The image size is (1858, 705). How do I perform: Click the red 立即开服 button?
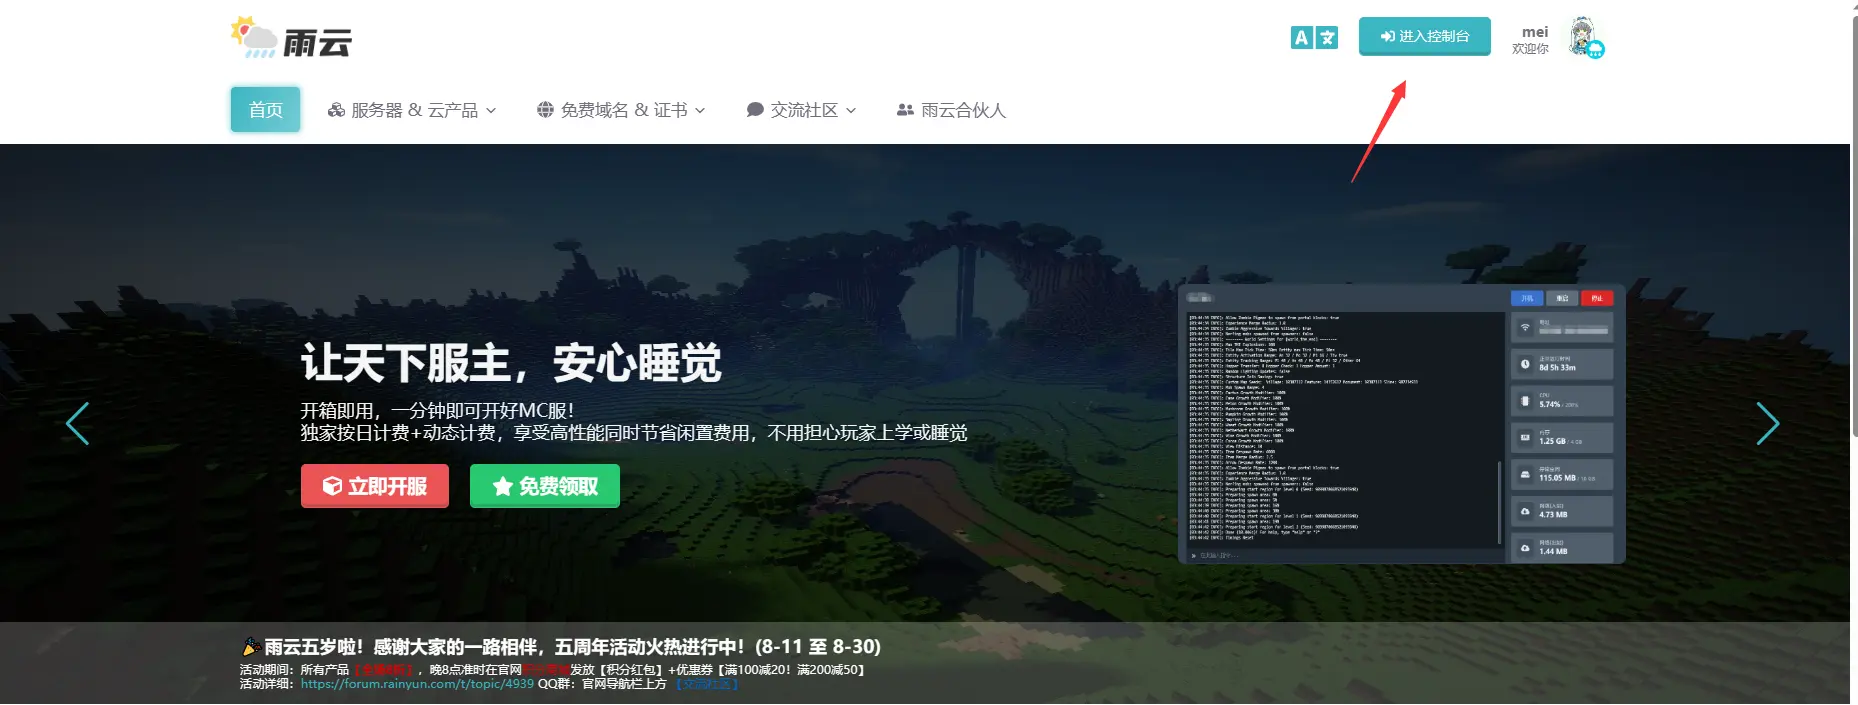tap(375, 486)
